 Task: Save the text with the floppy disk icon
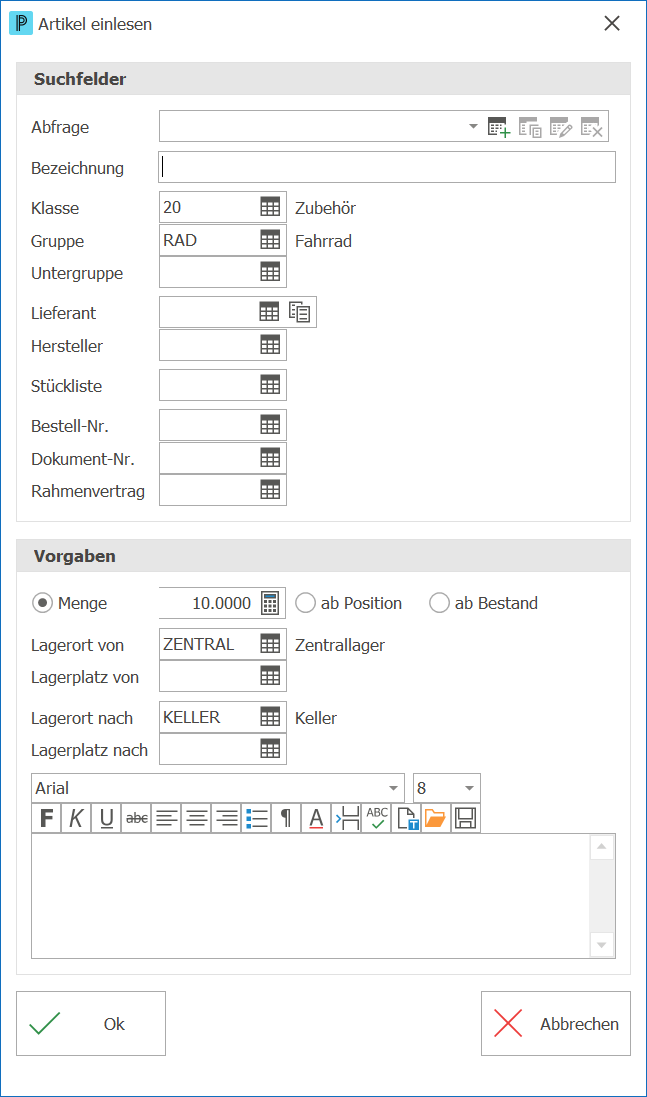click(465, 818)
